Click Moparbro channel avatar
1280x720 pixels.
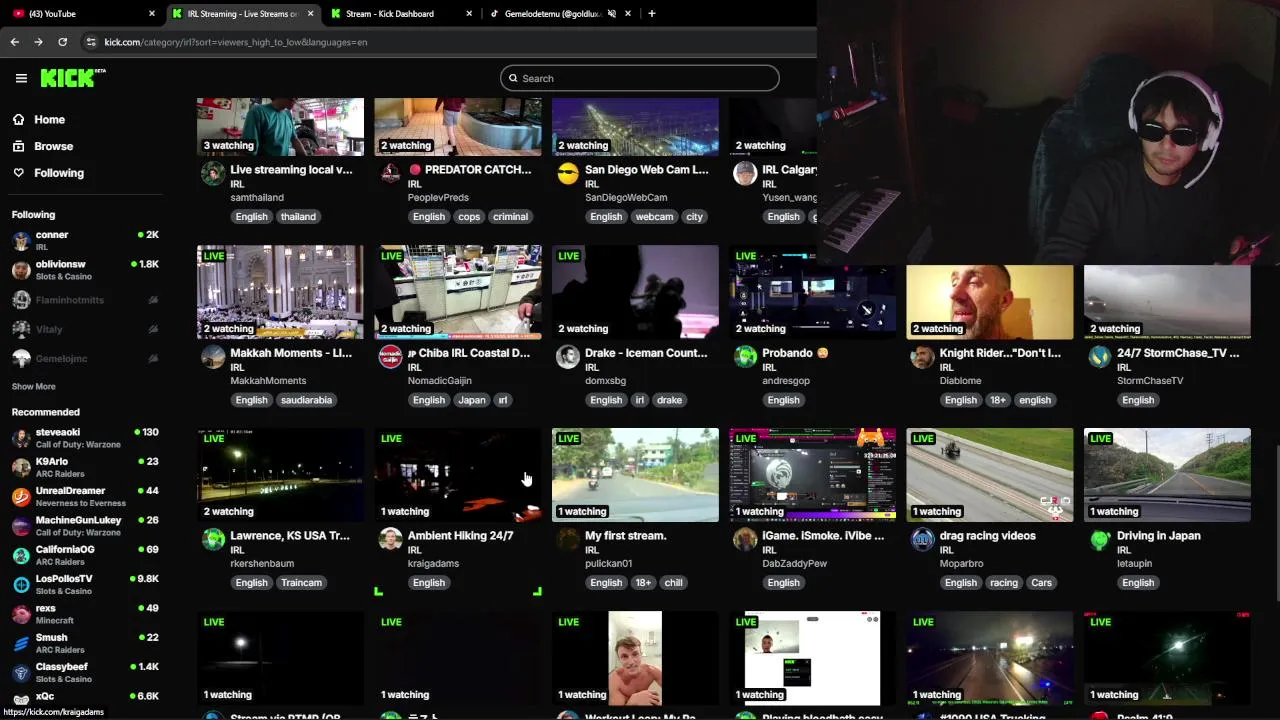click(922, 540)
